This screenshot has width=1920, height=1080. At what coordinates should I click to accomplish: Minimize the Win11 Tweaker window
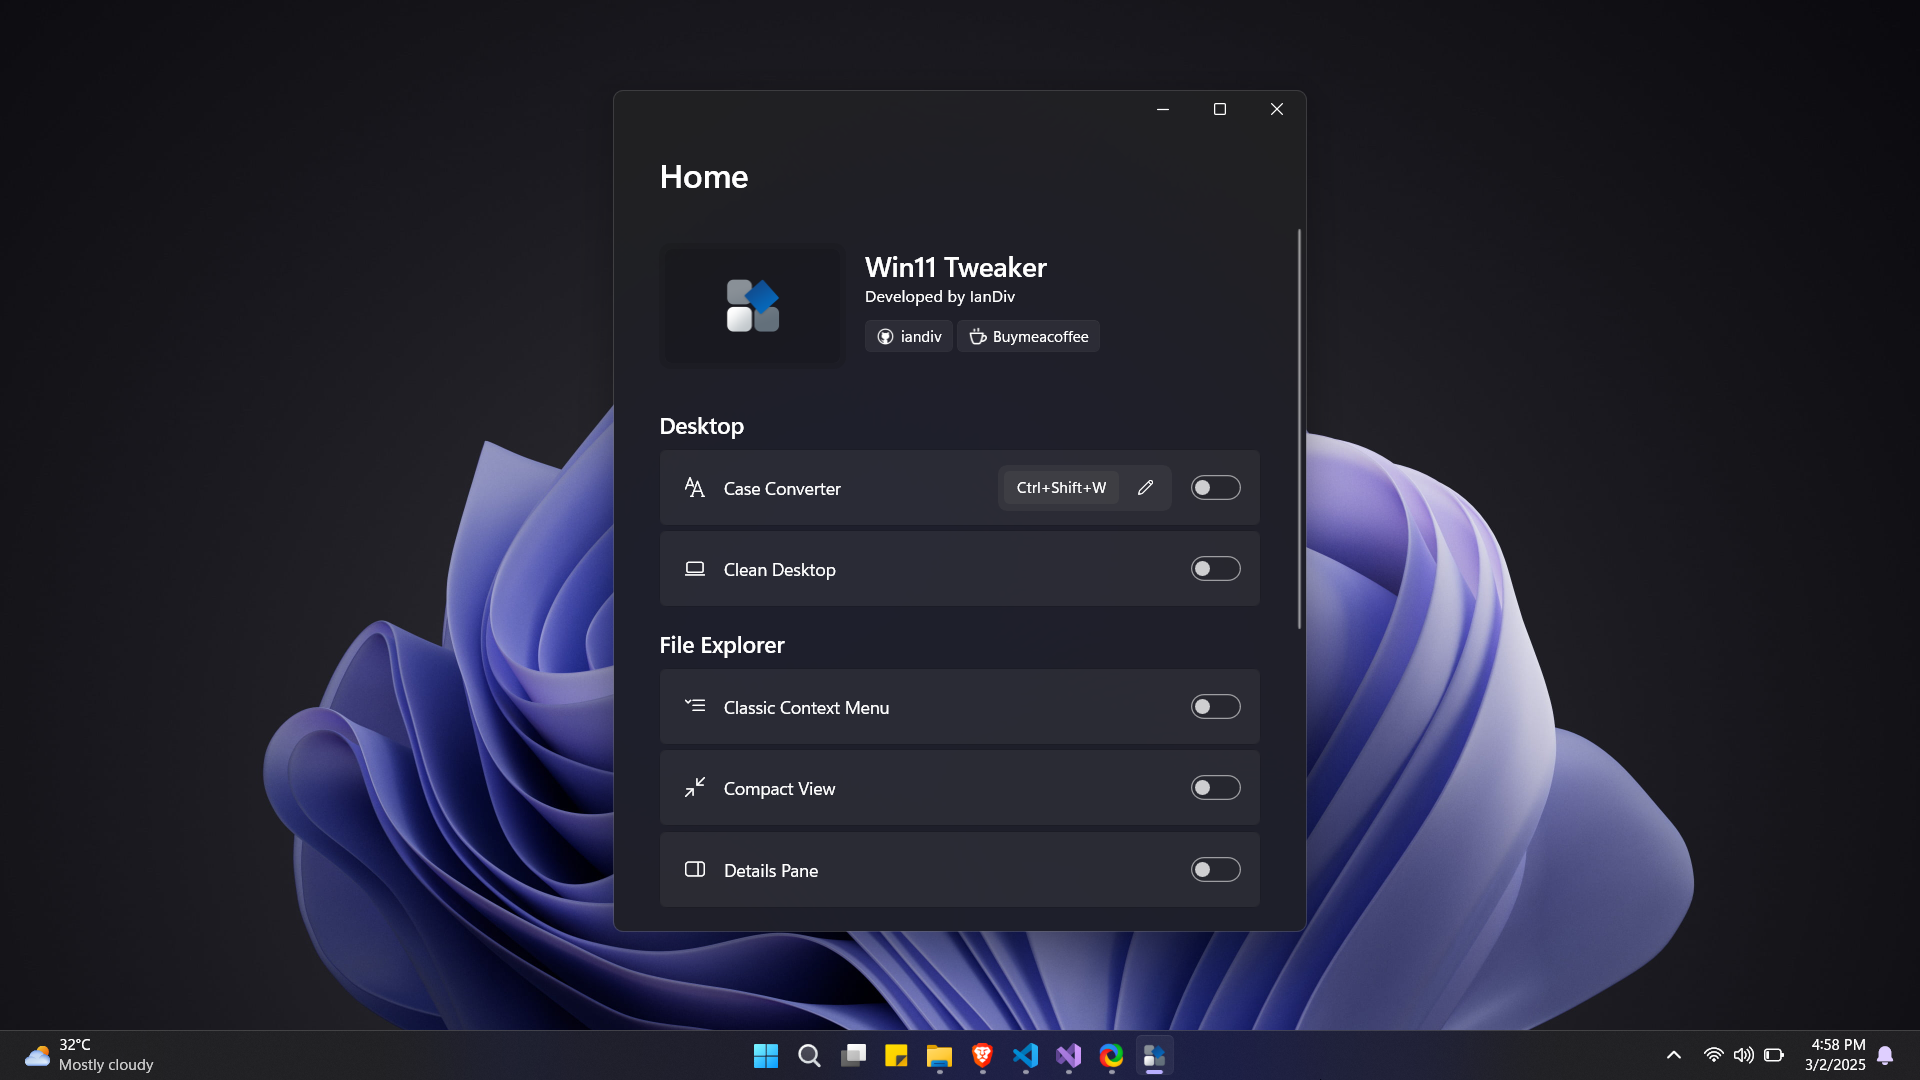click(x=1162, y=109)
